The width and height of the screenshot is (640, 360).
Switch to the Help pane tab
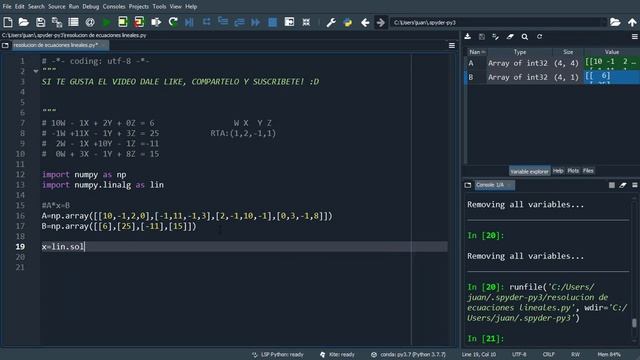[x=558, y=171]
